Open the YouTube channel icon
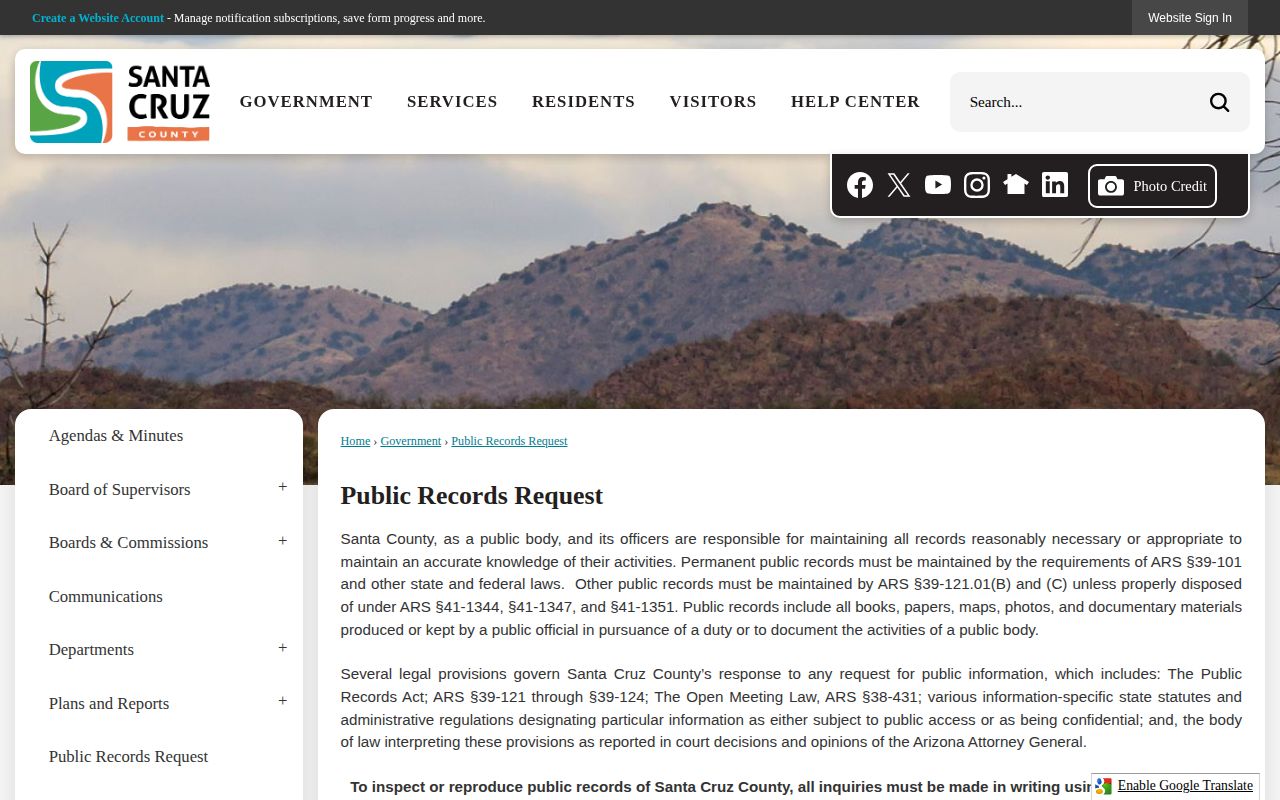The width and height of the screenshot is (1280, 800). tap(938, 185)
